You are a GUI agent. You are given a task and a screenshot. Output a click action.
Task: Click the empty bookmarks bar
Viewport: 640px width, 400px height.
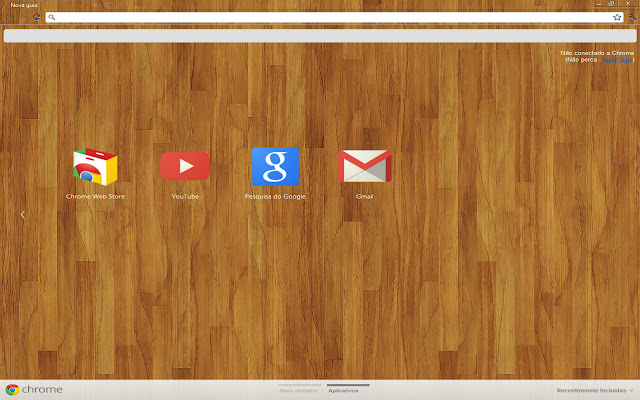tap(320, 36)
